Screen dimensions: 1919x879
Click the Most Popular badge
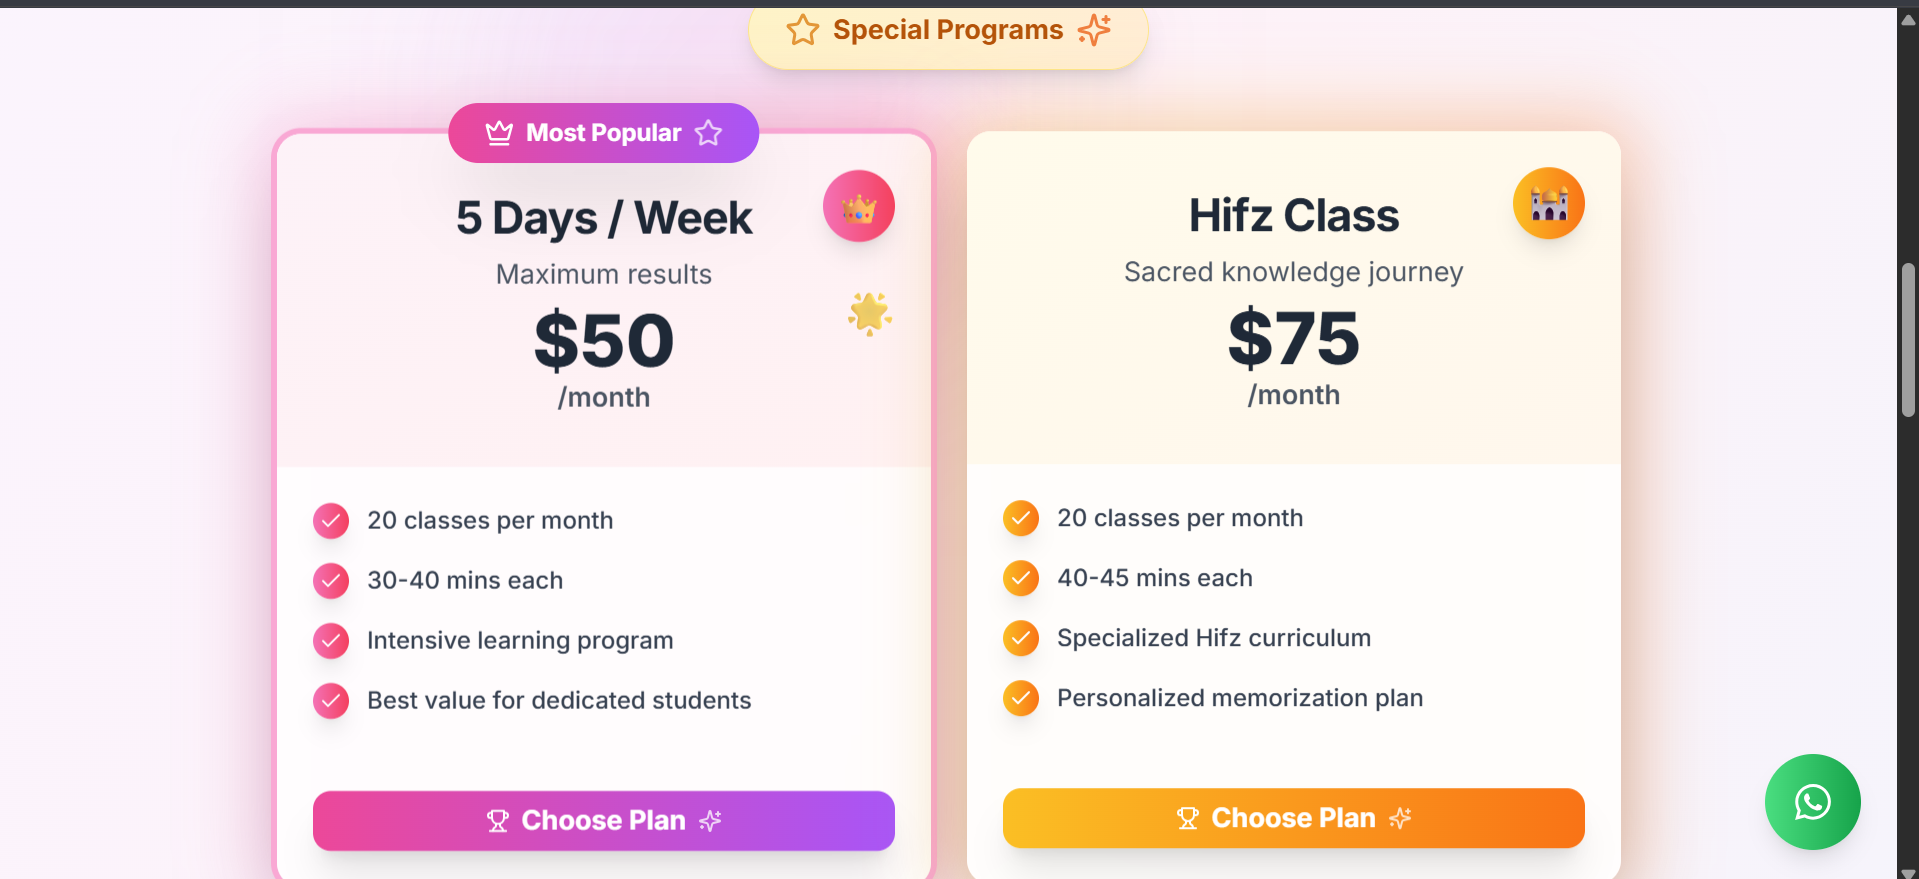[x=603, y=133]
